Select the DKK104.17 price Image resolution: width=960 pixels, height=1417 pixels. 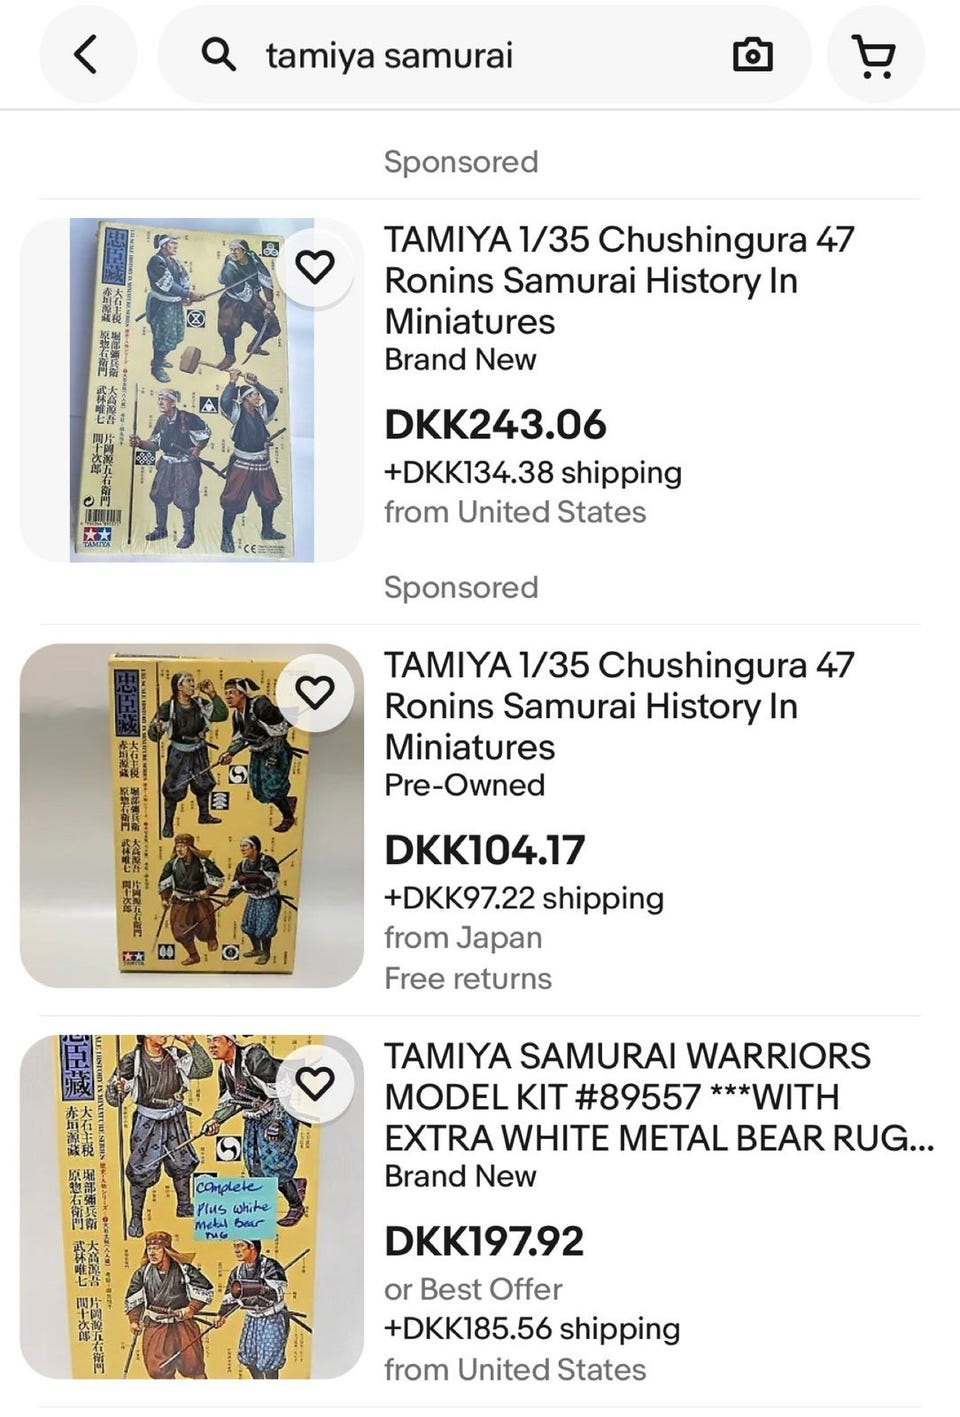point(485,851)
